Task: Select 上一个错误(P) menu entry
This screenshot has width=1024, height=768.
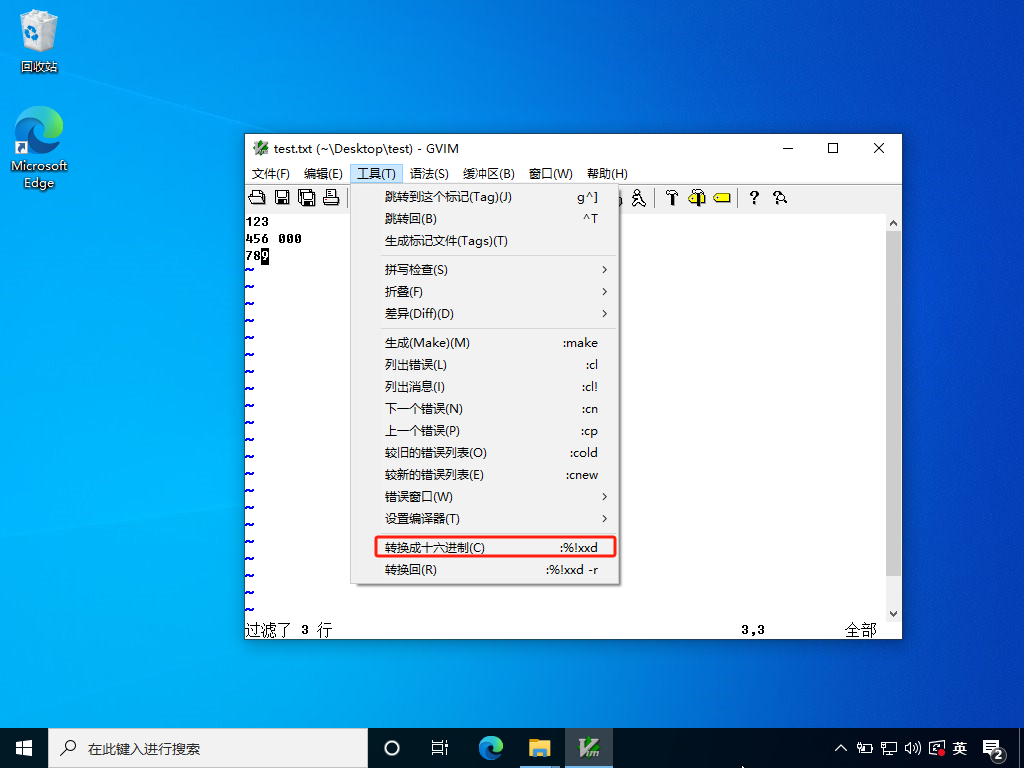Action: (485, 431)
